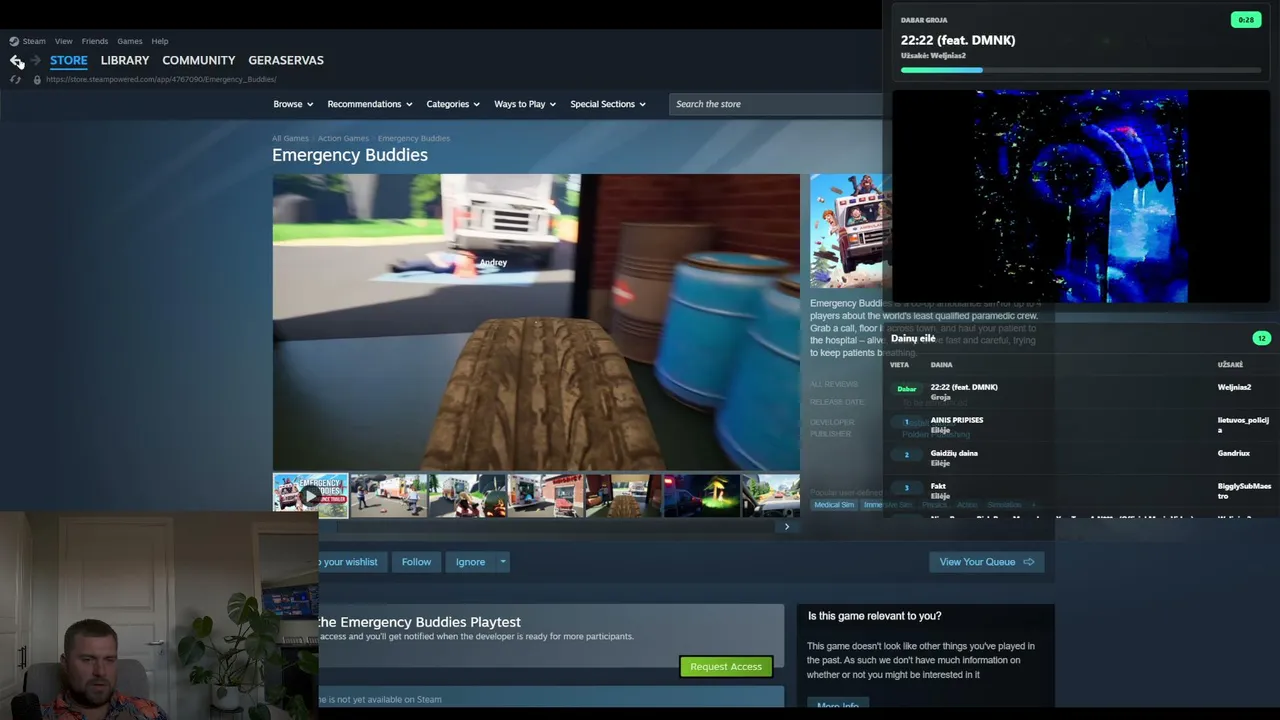Click the Emergency Buddies capsule cover image
The height and width of the screenshot is (720, 1280).
(x=849, y=231)
